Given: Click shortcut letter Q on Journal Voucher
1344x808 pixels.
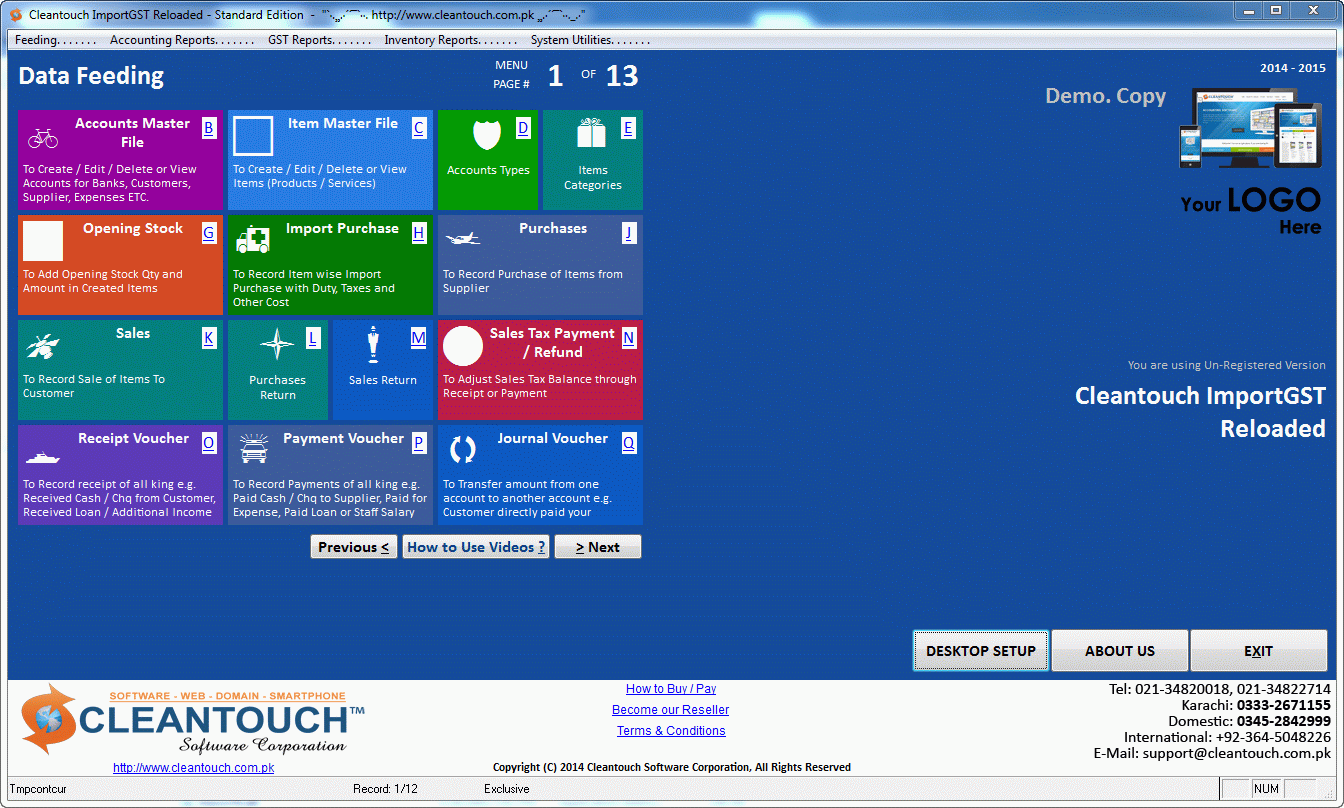Looking at the screenshot, I should pyautogui.click(x=629, y=443).
